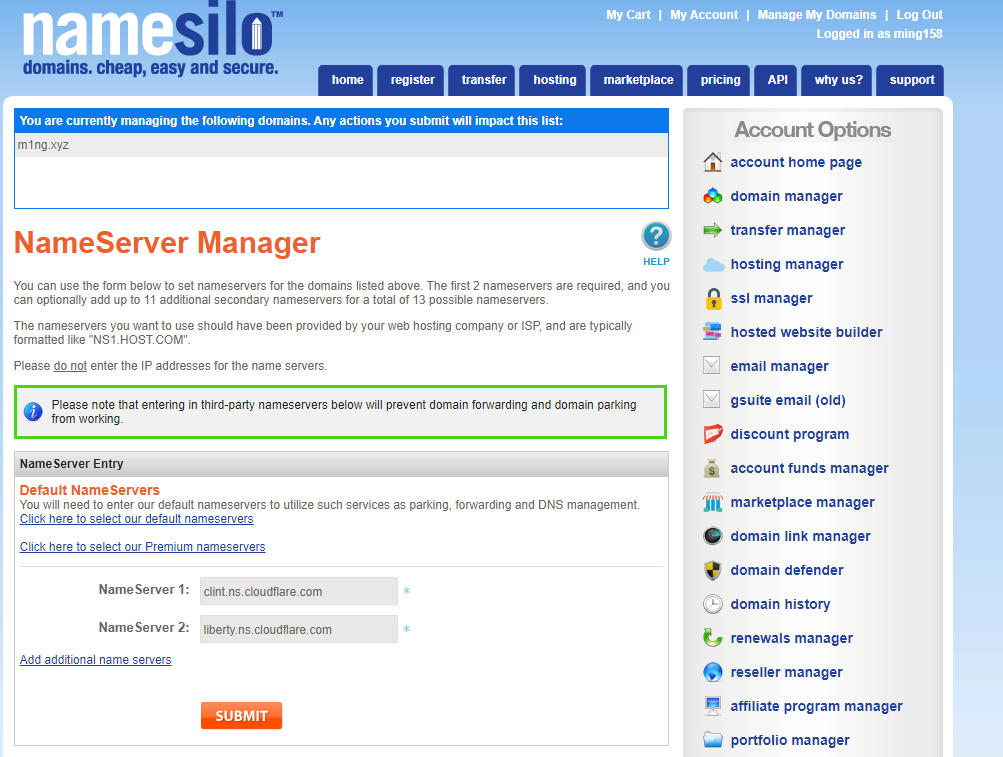Open the account funds manager link text

pos(809,468)
